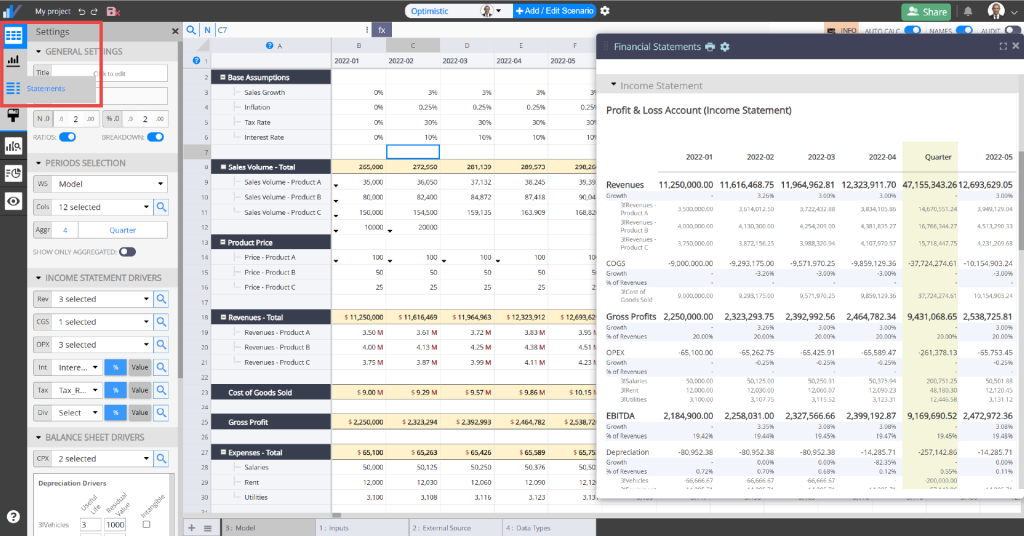
Task: Open scenario settings gear icon
Action: [605, 11]
